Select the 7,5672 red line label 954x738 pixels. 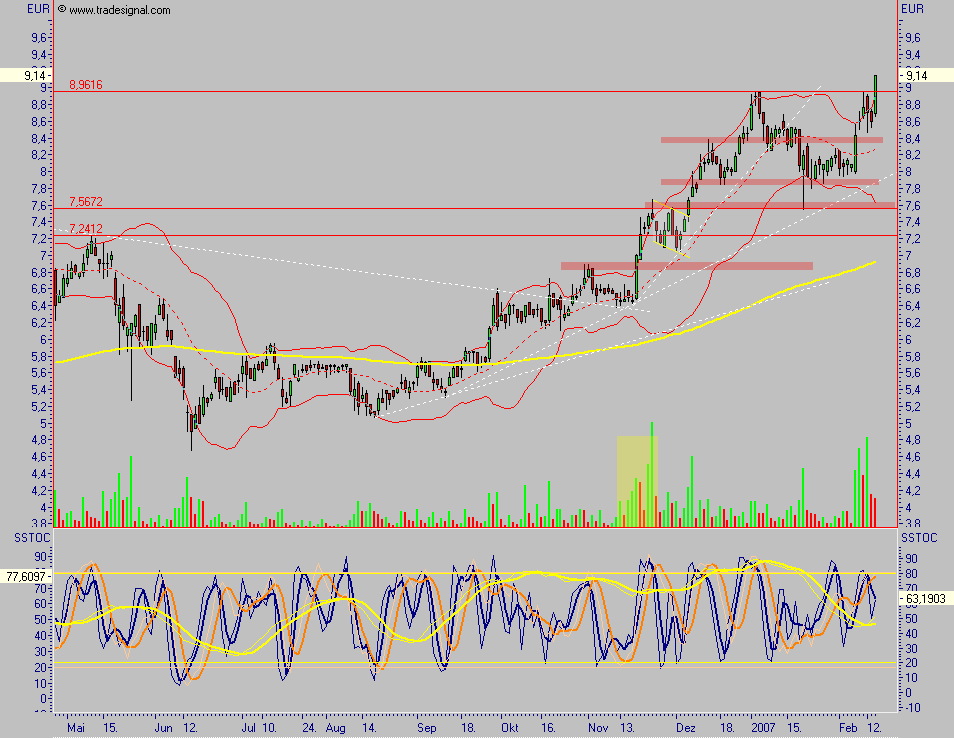point(85,202)
